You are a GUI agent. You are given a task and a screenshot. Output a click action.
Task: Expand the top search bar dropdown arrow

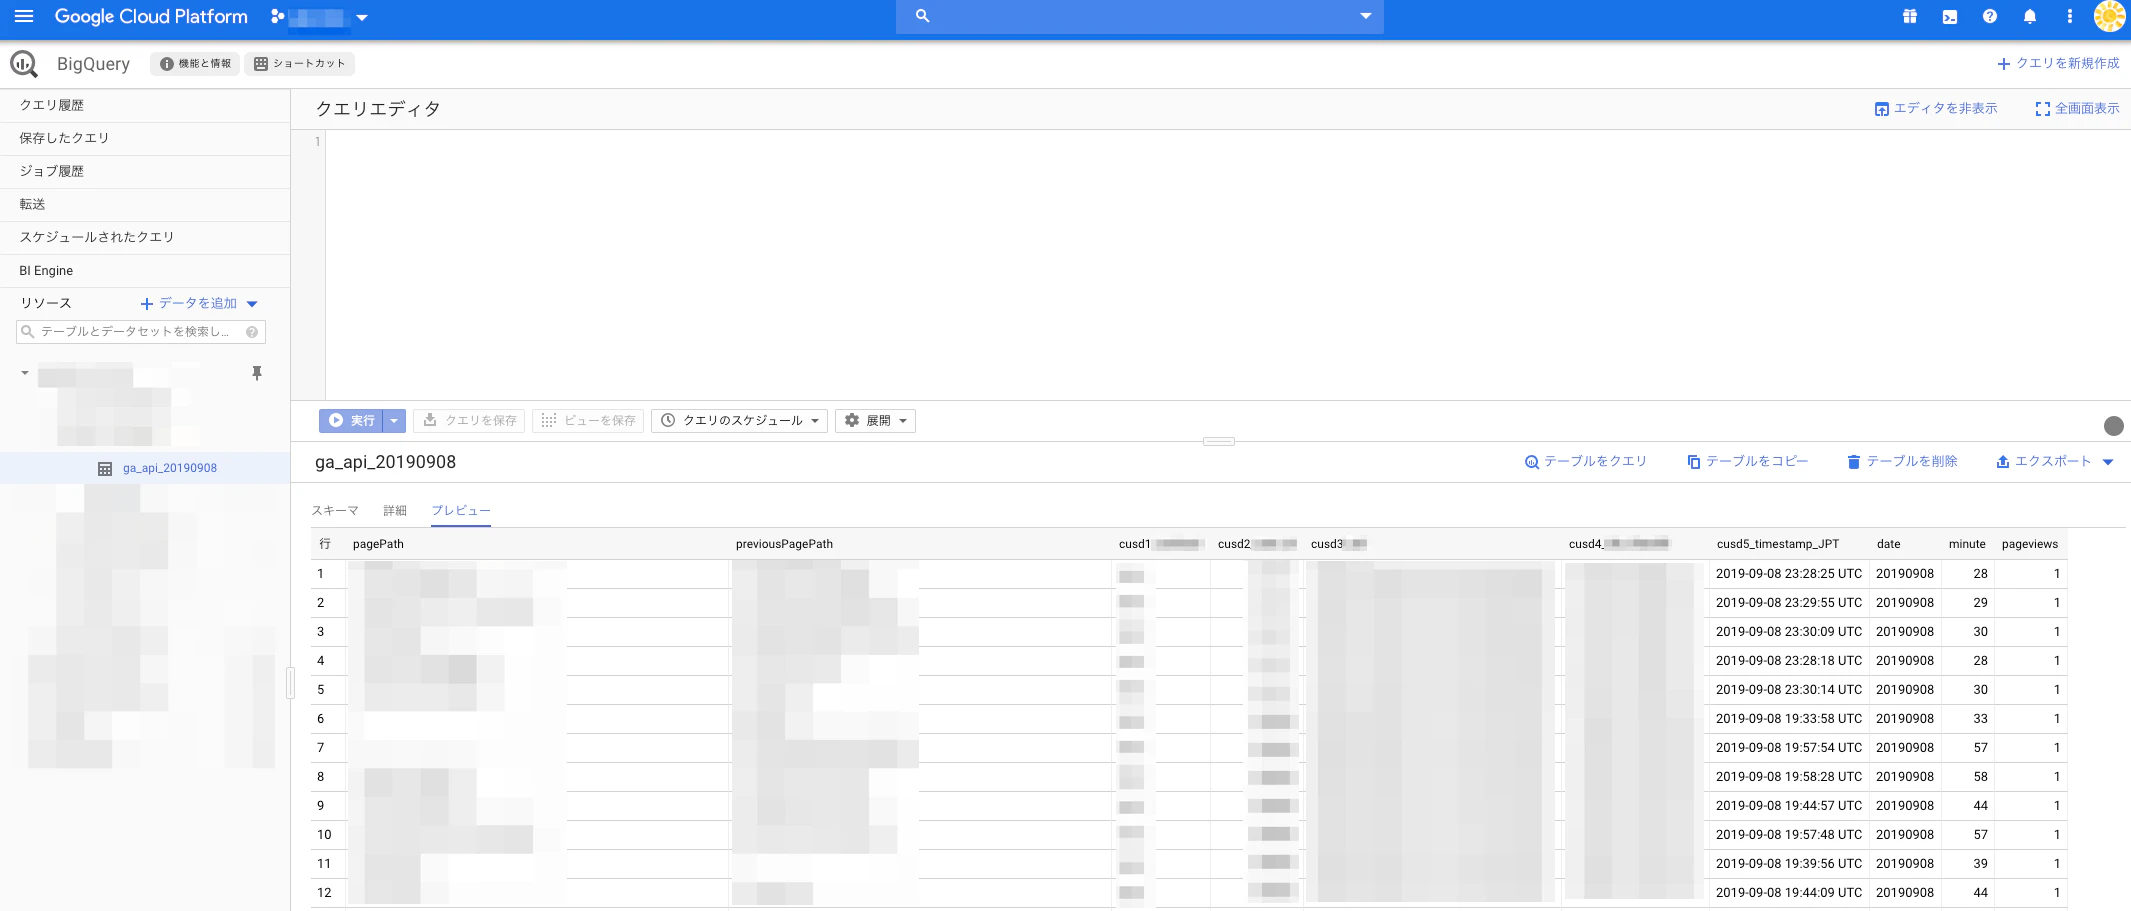1366,16
